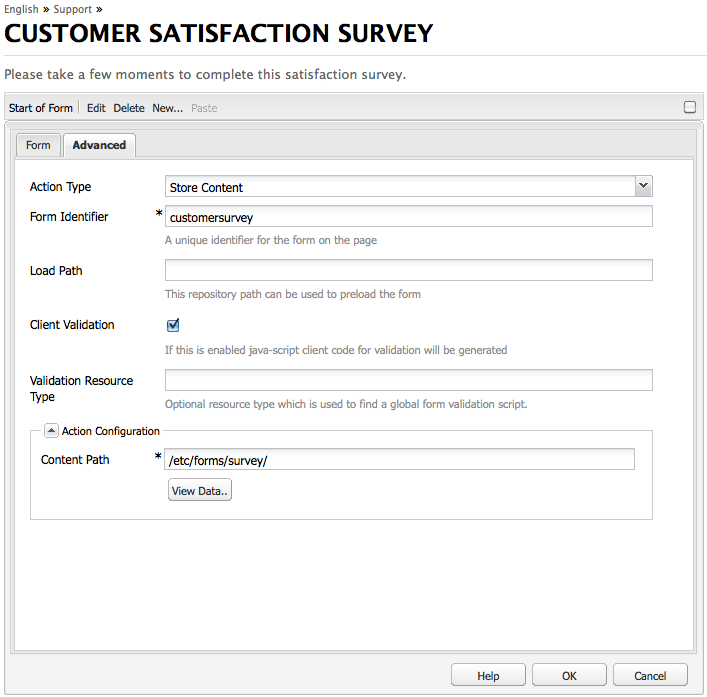Screen dimensions: 707x697
Task: Select the Advanced tab
Action: tap(99, 145)
